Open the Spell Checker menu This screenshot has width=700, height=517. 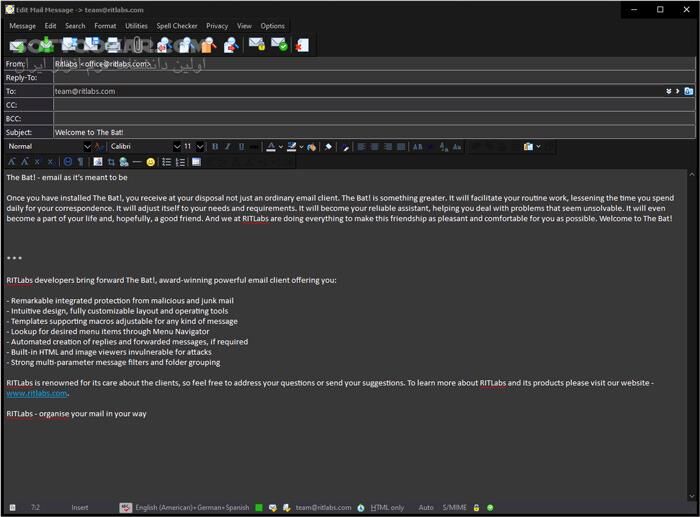(x=176, y=26)
